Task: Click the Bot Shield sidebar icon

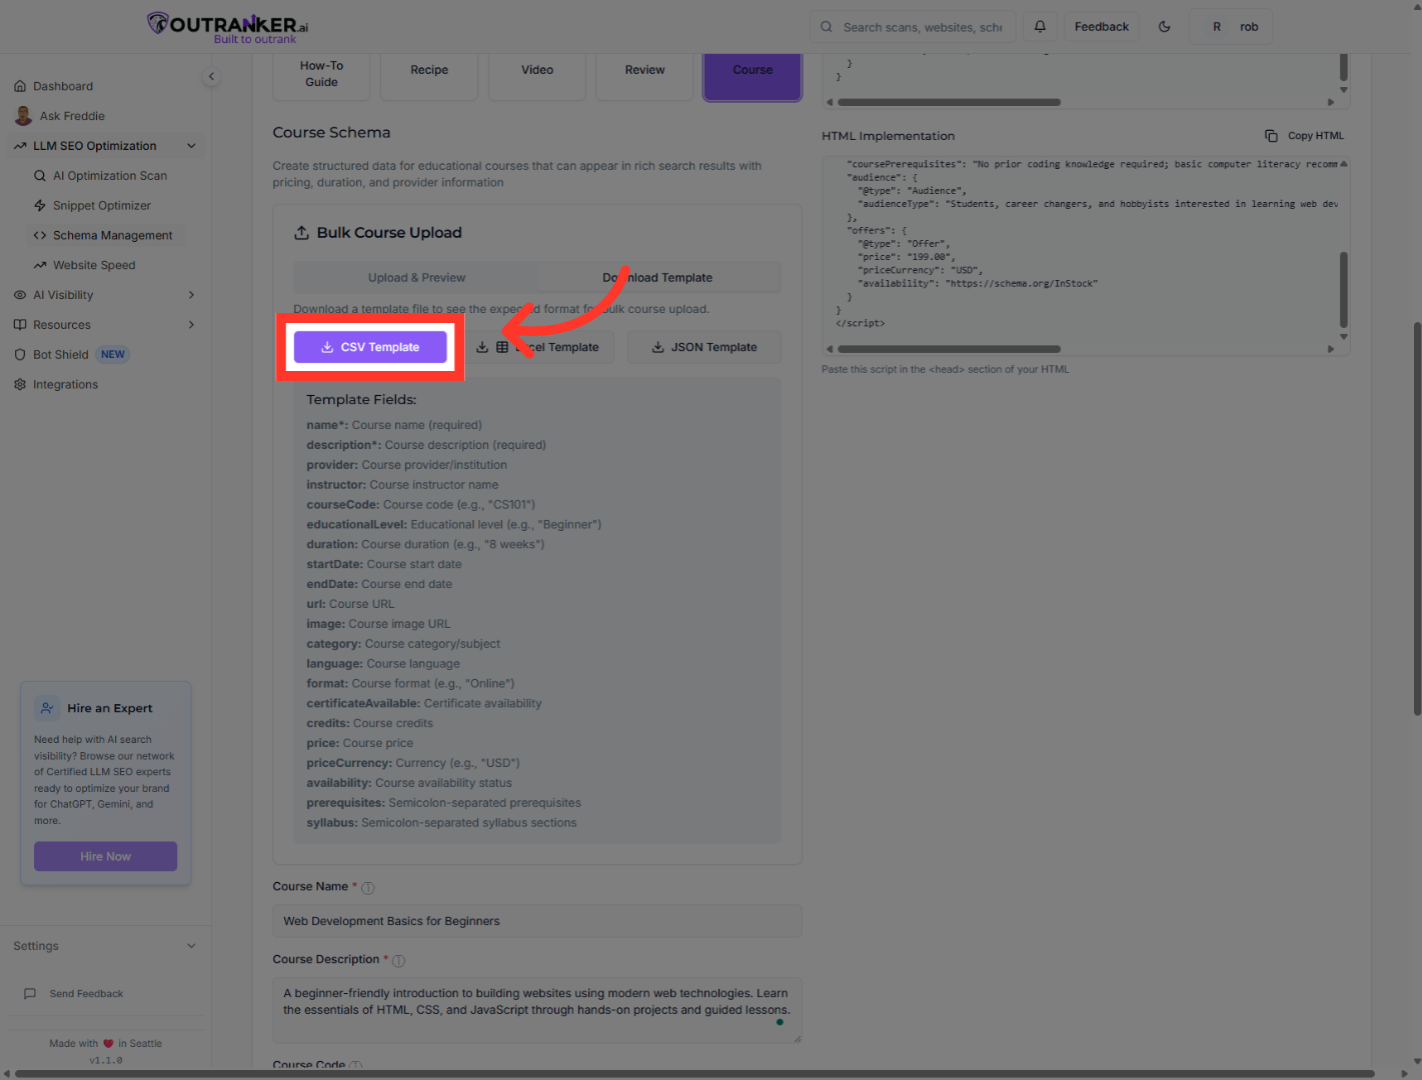Action: click(x=20, y=353)
